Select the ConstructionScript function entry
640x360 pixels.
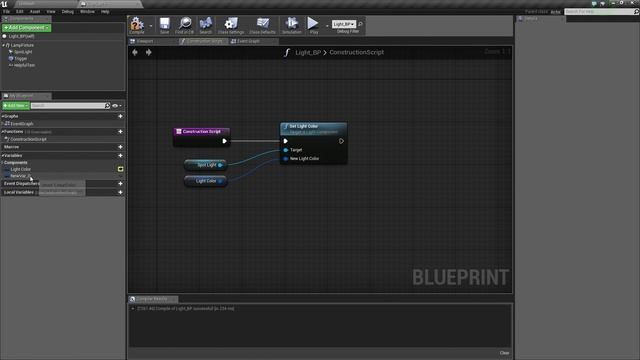point(63,139)
